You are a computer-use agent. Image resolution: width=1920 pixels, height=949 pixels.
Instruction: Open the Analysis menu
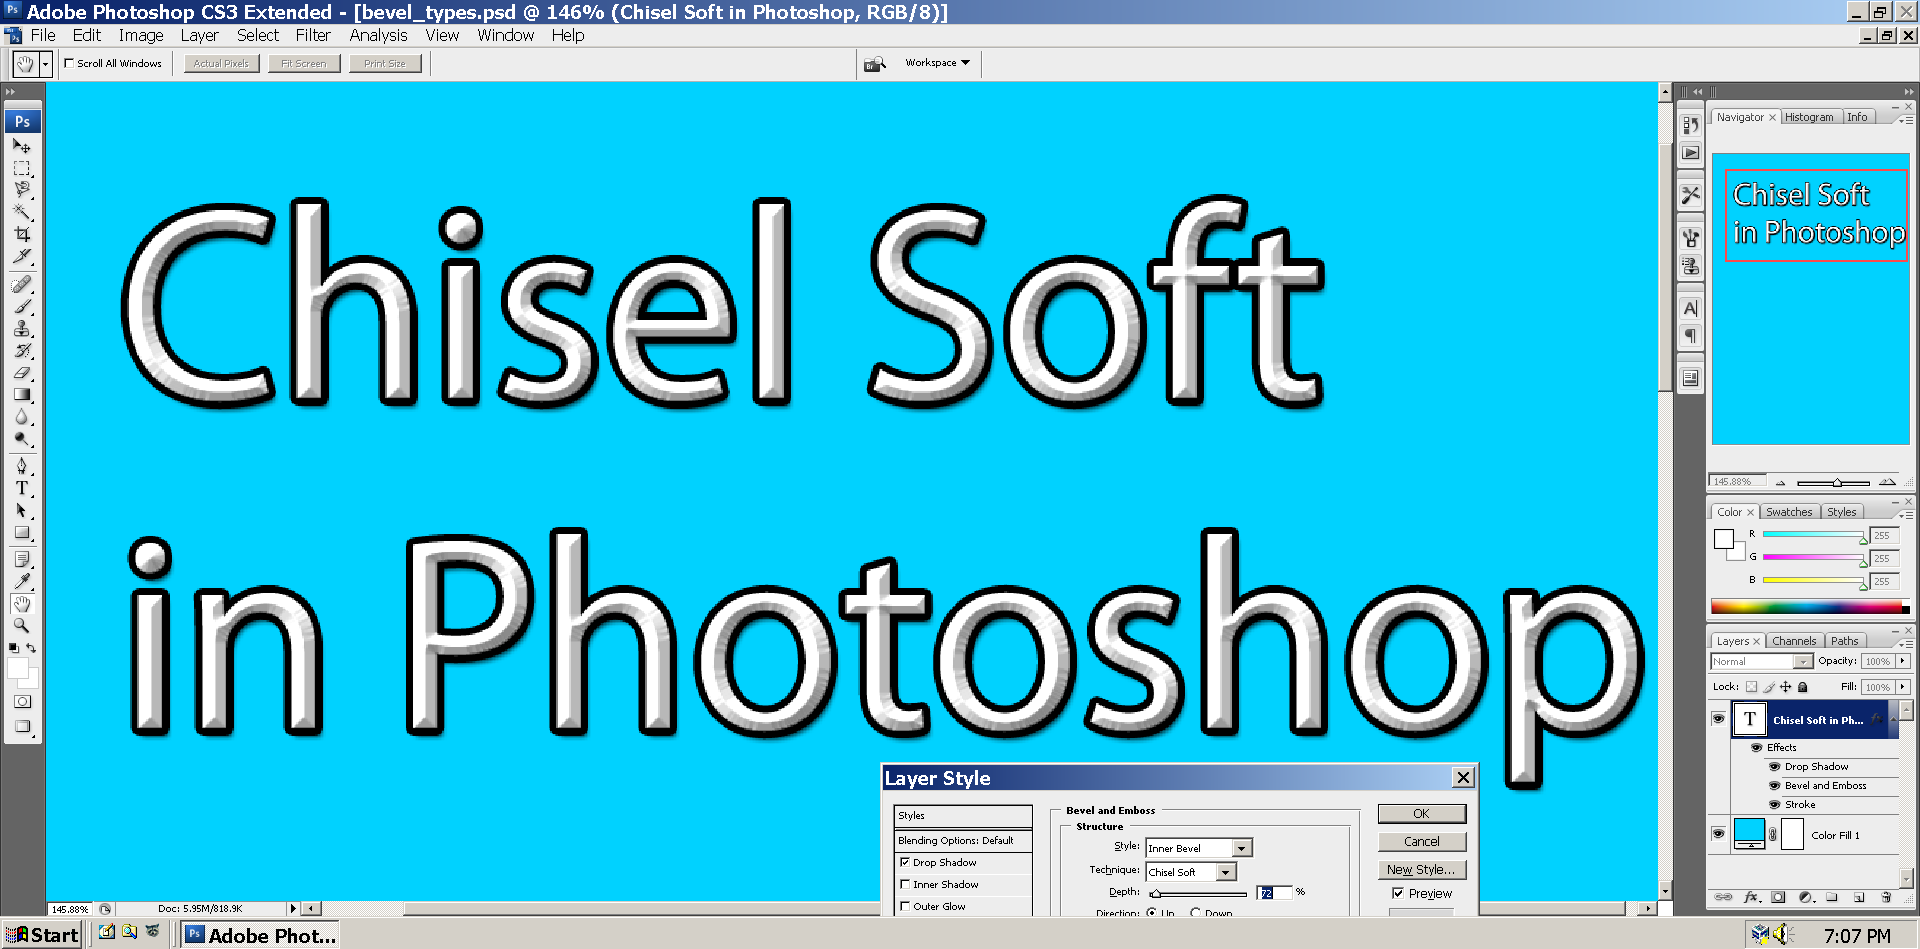click(x=378, y=35)
